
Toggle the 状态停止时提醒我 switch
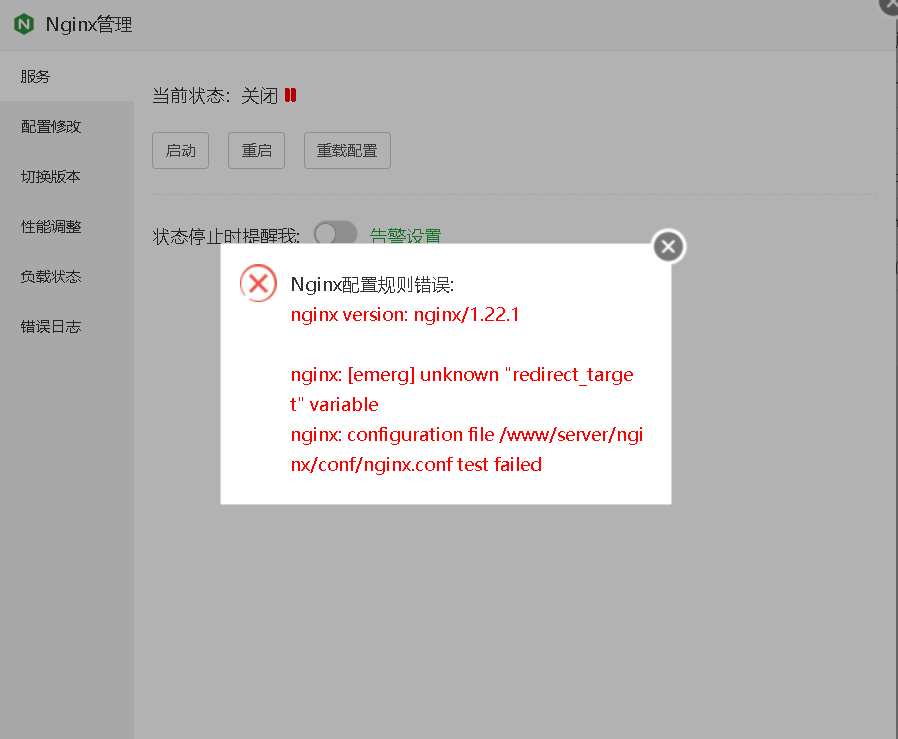[x=336, y=233]
